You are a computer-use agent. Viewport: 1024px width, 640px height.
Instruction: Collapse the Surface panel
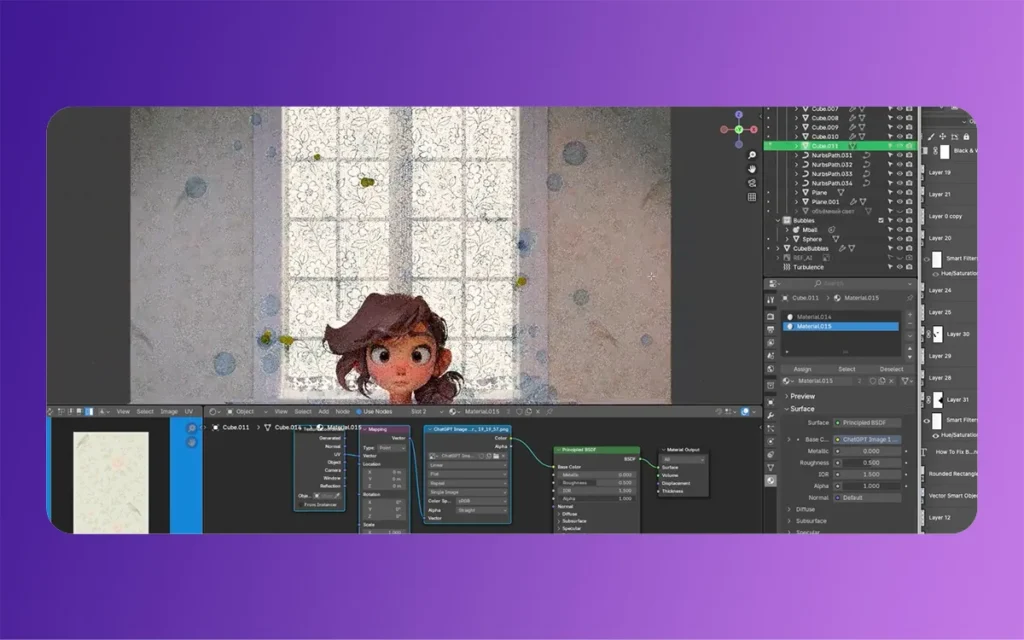tap(786, 409)
